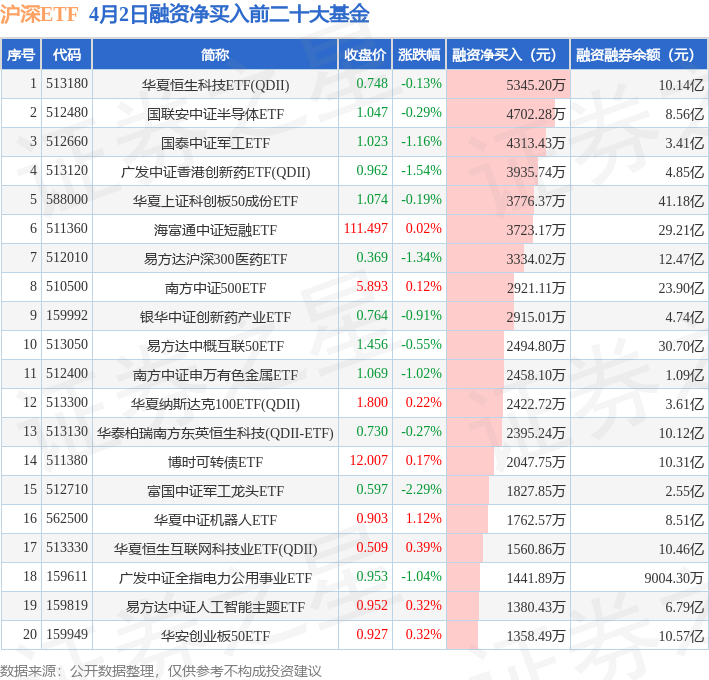Click fund name 华夏上证科创板50成份ETF
This screenshot has width=709, height=680.
point(215,201)
